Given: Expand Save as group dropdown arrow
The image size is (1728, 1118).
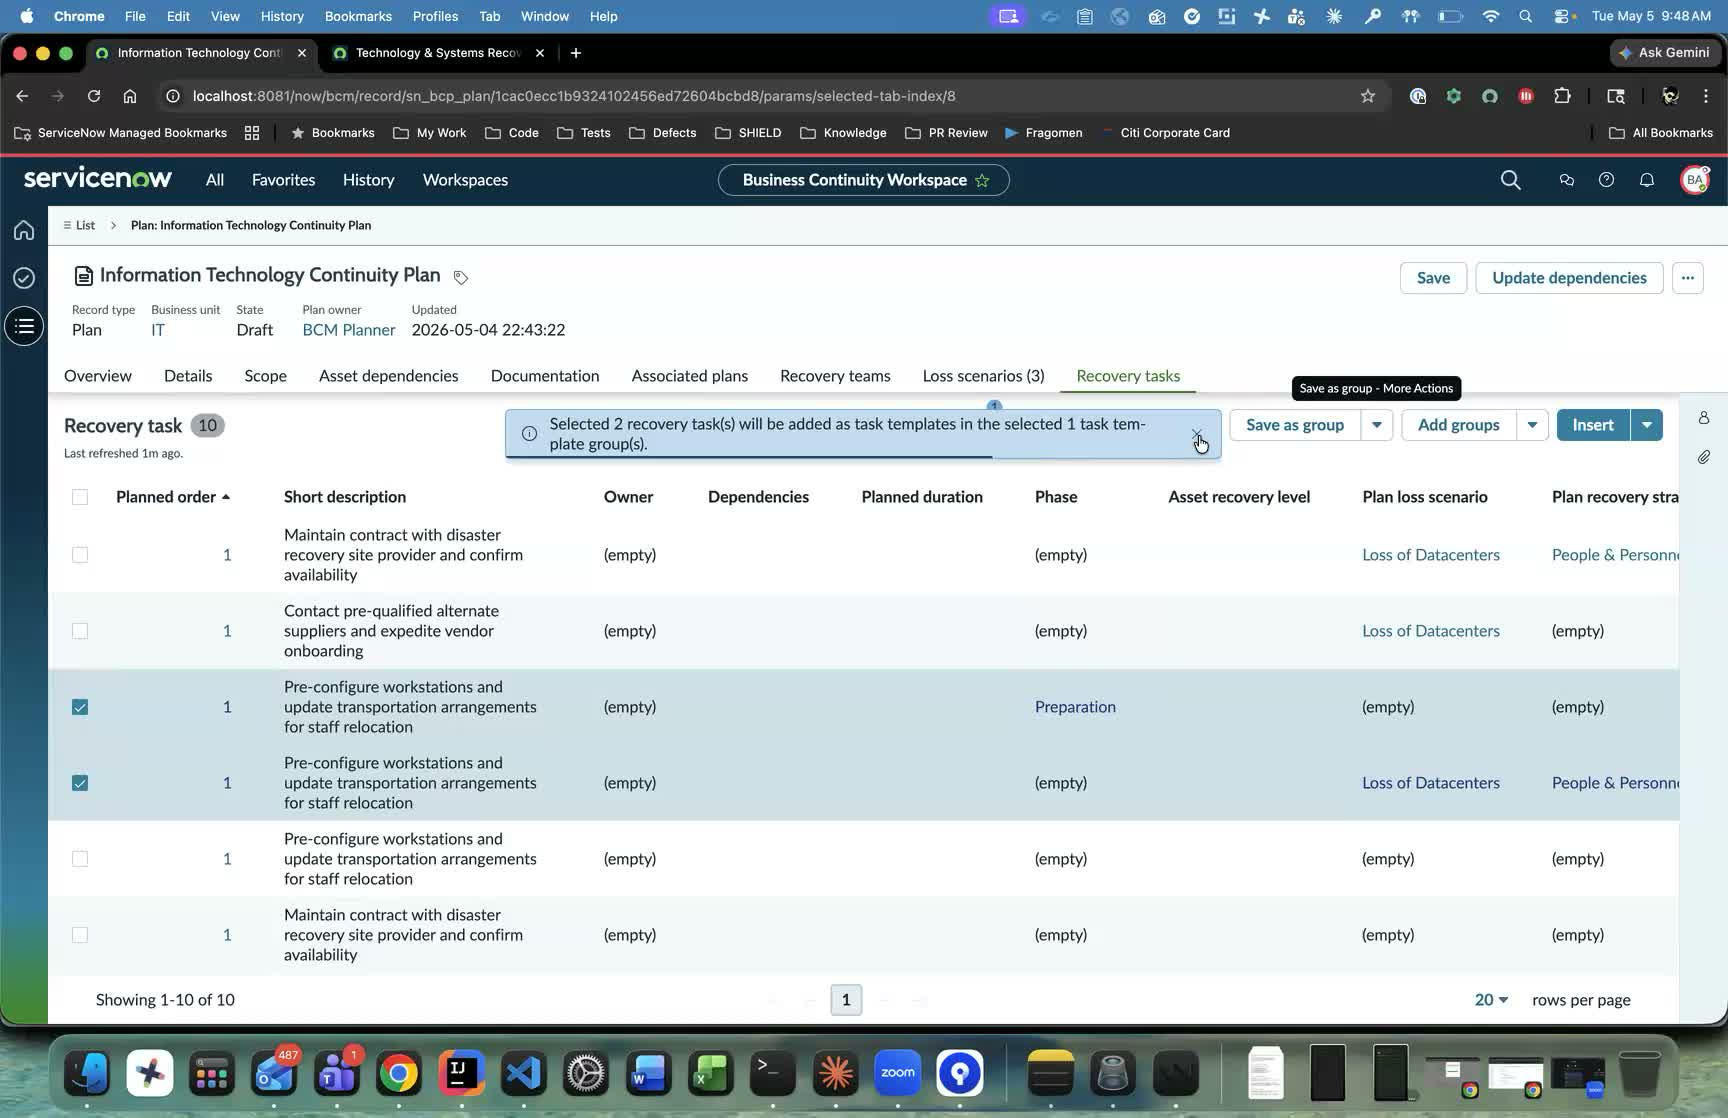Looking at the screenshot, I should (1377, 425).
